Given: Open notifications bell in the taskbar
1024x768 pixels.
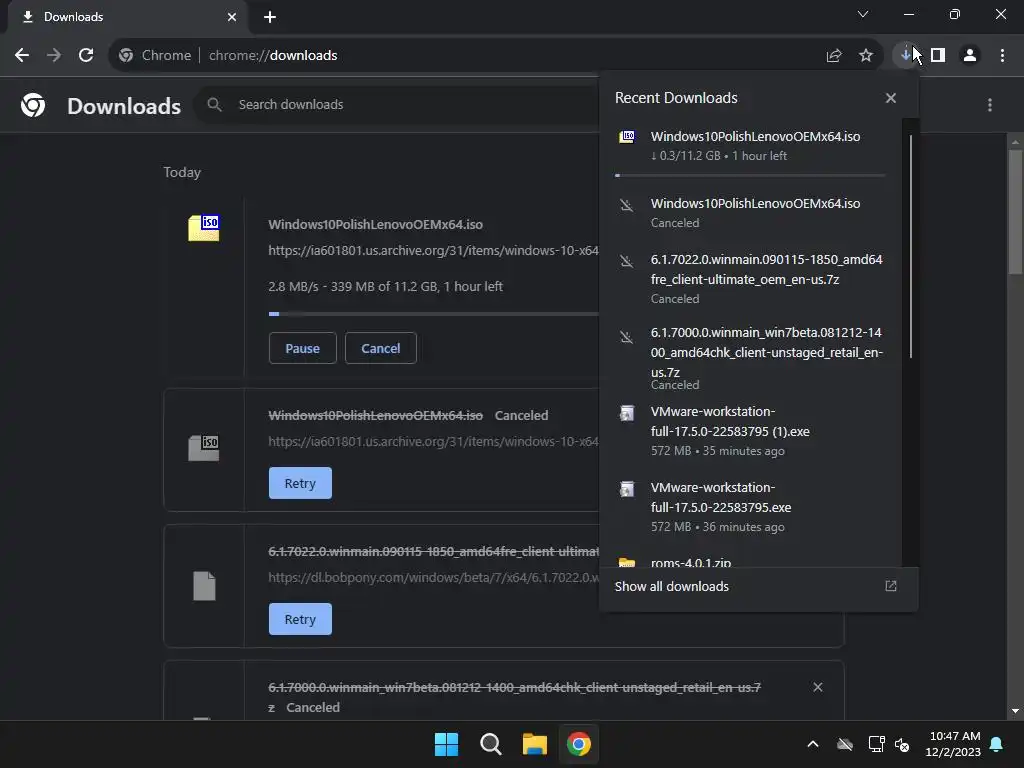Looking at the screenshot, I should pos(997,744).
